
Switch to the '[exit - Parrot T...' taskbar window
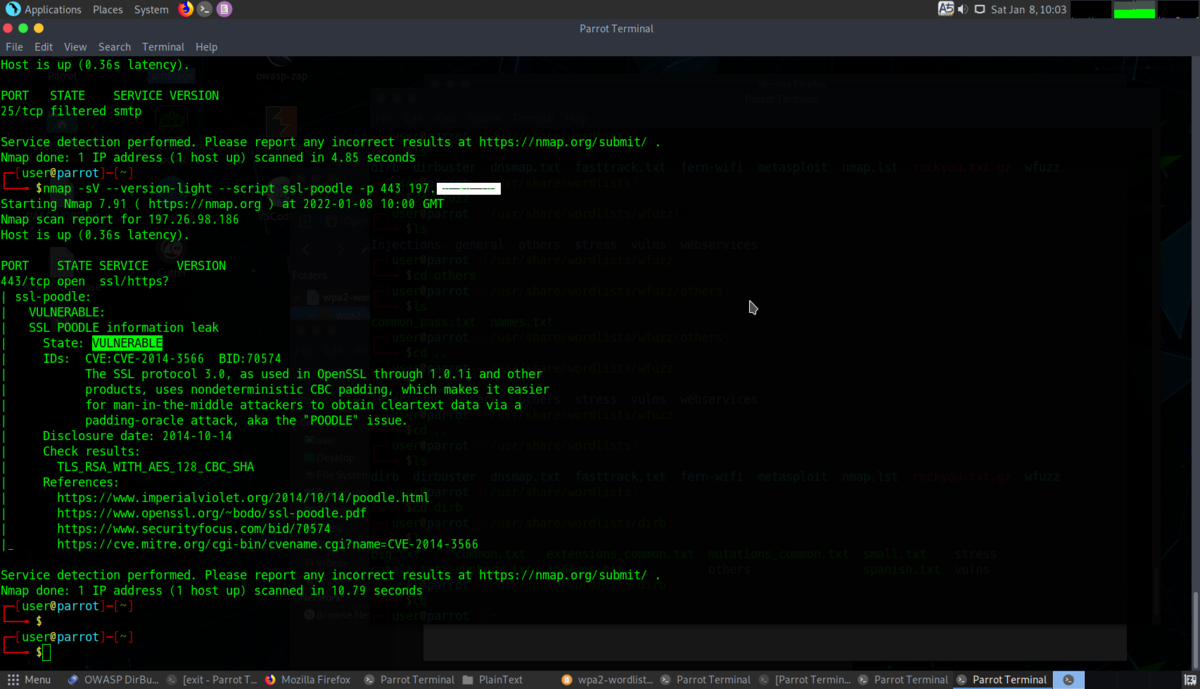pyautogui.click(x=212, y=680)
